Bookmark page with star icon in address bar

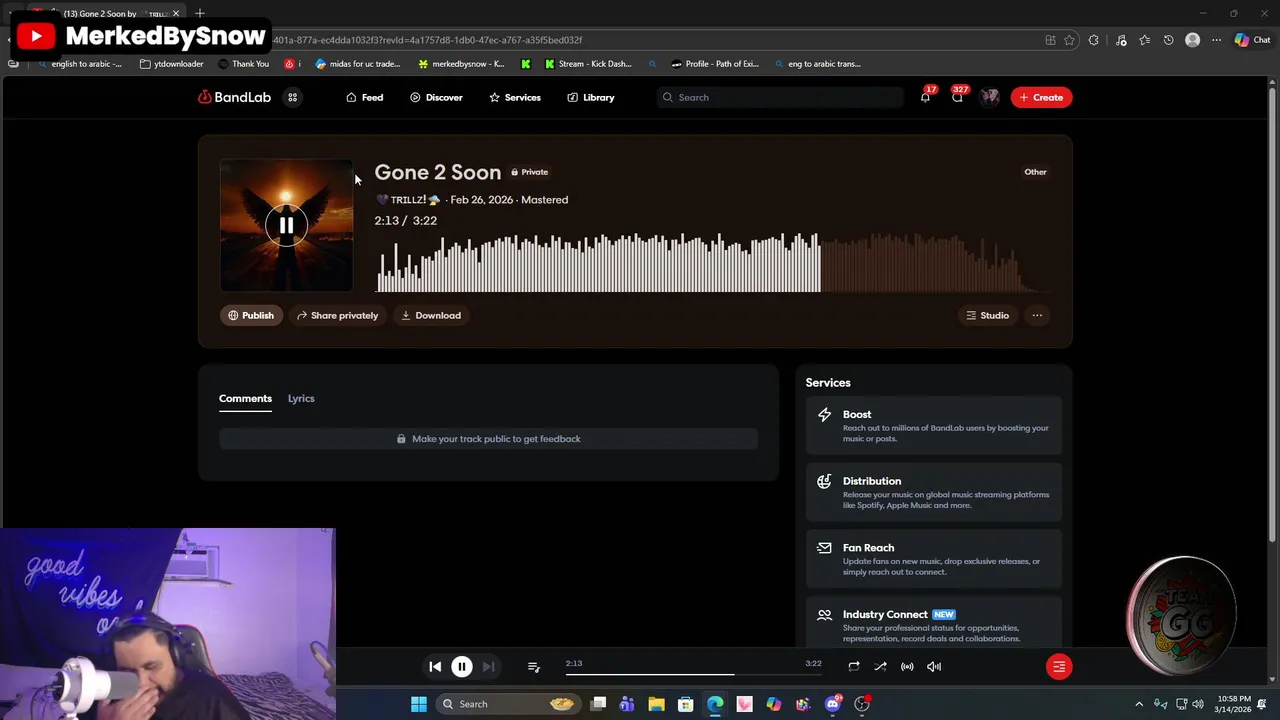pyautogui.click(x=1069, y=40)
